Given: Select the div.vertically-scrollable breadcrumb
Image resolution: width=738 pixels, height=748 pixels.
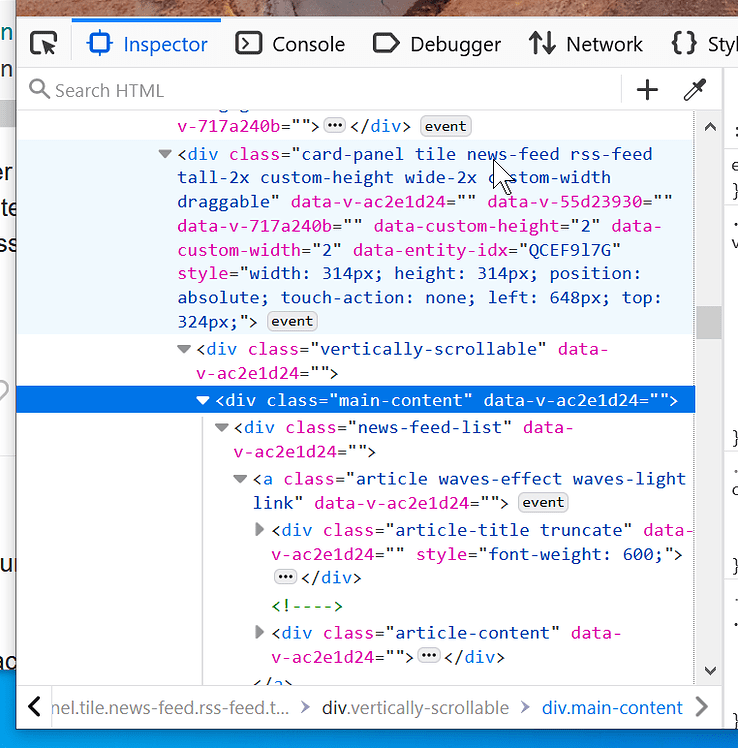Looking at the screenshot, I should [x=415, y=708].
